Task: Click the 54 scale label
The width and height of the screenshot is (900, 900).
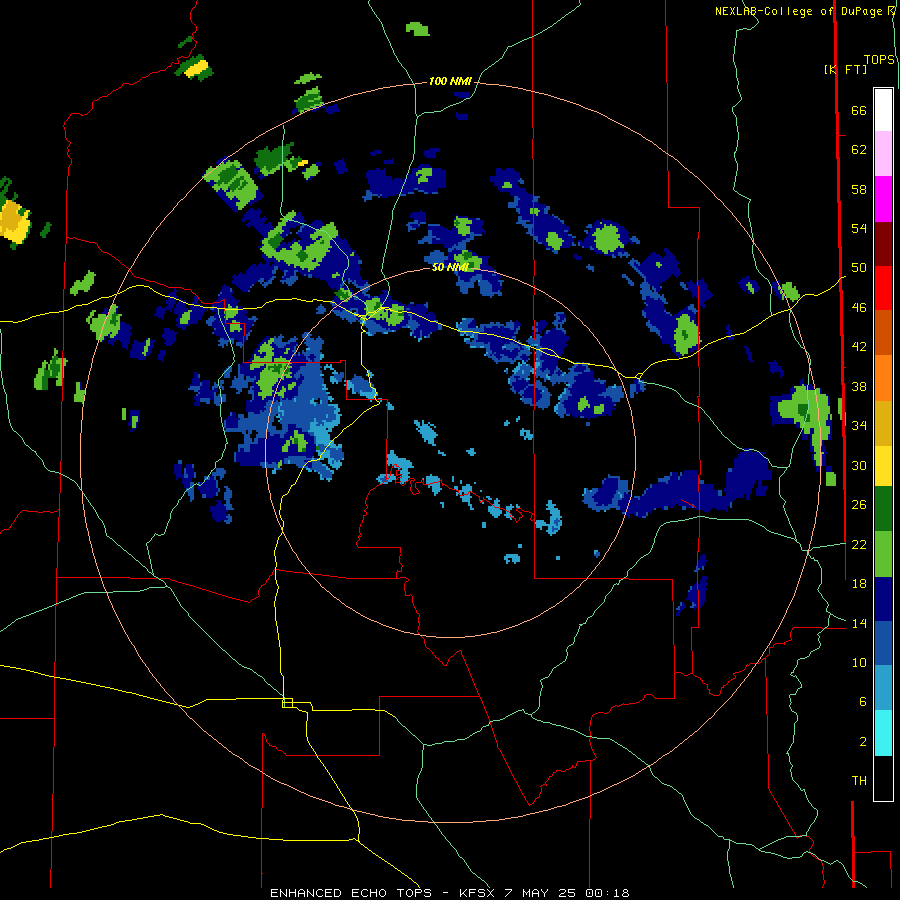Action: [x=859, y=228]
